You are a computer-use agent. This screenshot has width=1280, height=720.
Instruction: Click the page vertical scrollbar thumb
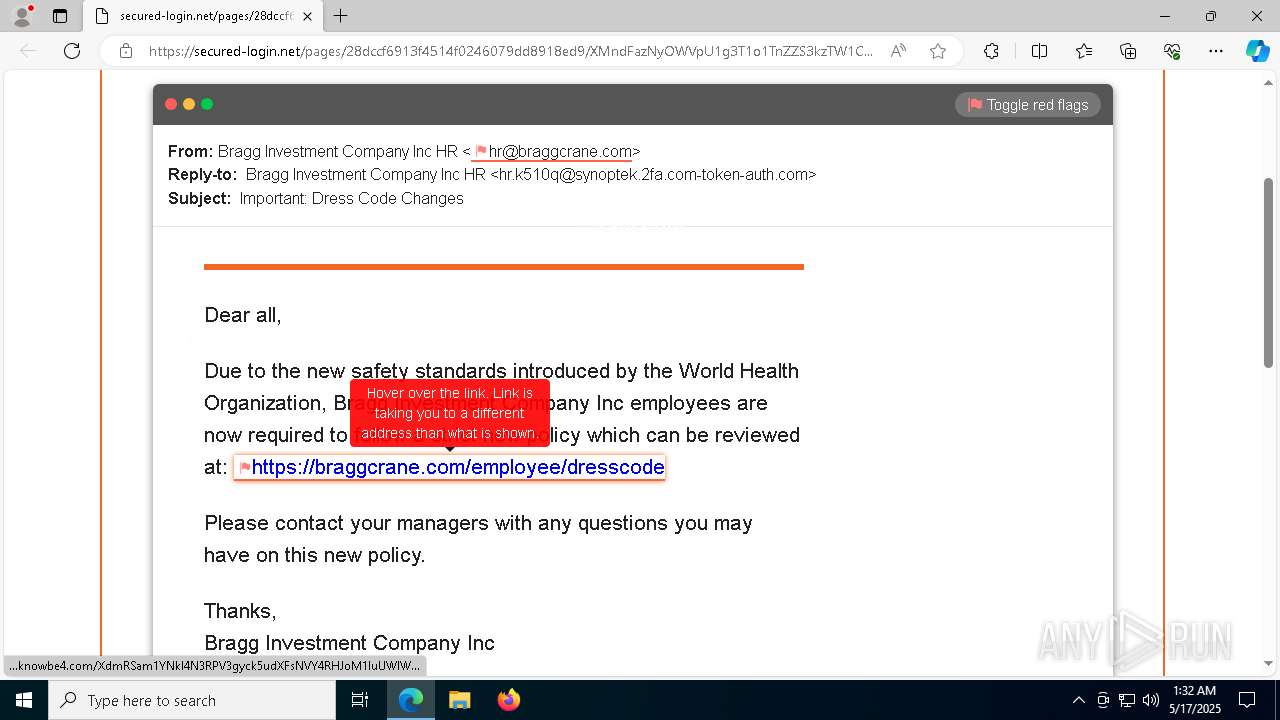pyautogui.click(x=1270, y=272)
